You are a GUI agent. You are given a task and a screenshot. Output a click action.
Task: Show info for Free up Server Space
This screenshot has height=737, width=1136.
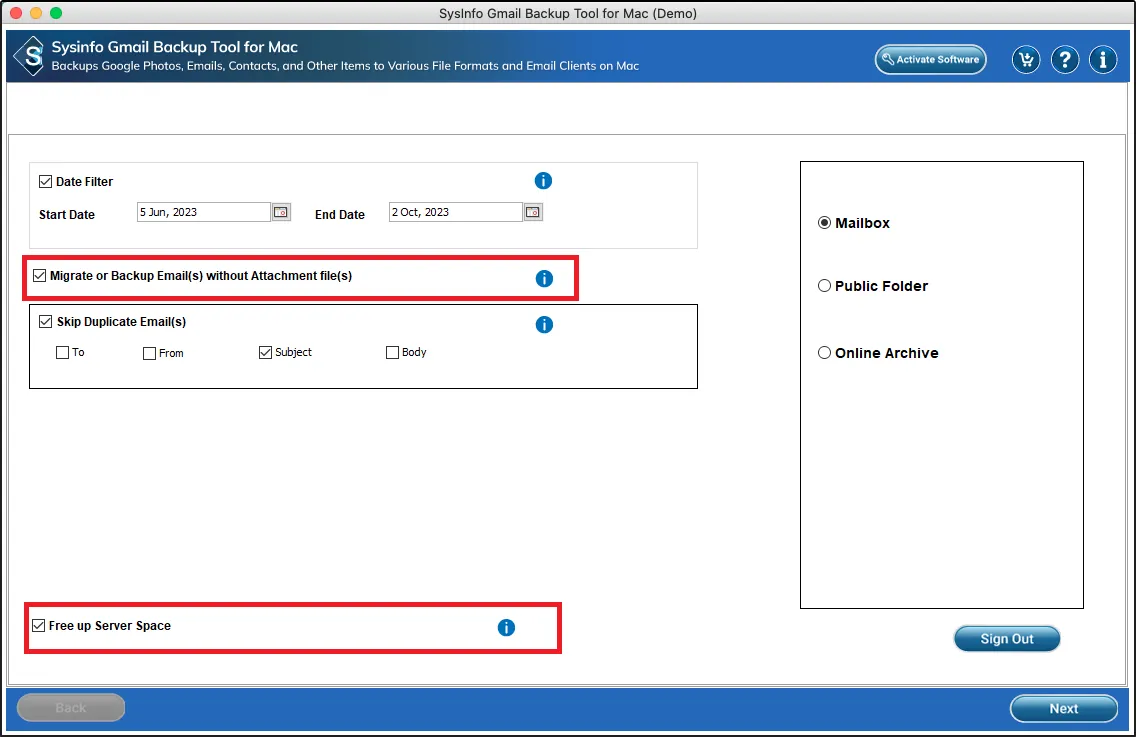pyautogui.click(x=506, y=628)
